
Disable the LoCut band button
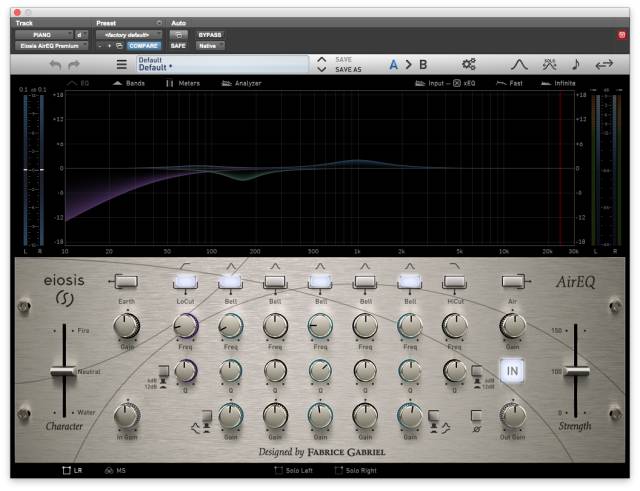tap(185, 281)
